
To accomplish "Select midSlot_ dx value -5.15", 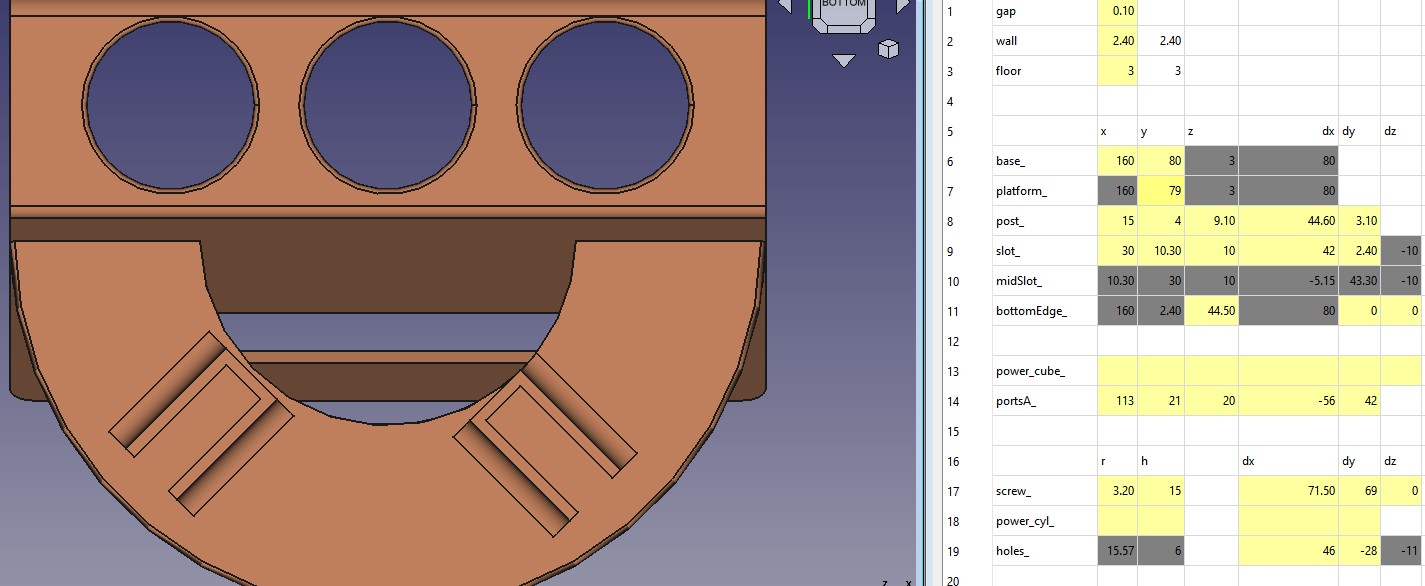I will click(1288, 281).
